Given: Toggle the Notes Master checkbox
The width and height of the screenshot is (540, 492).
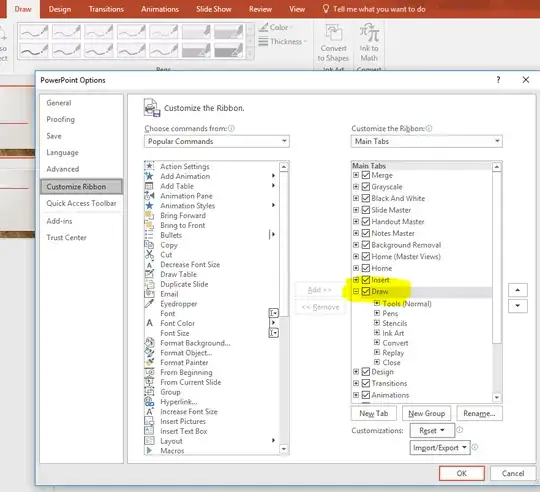Looking at the screenshot, I should [366, 233].
